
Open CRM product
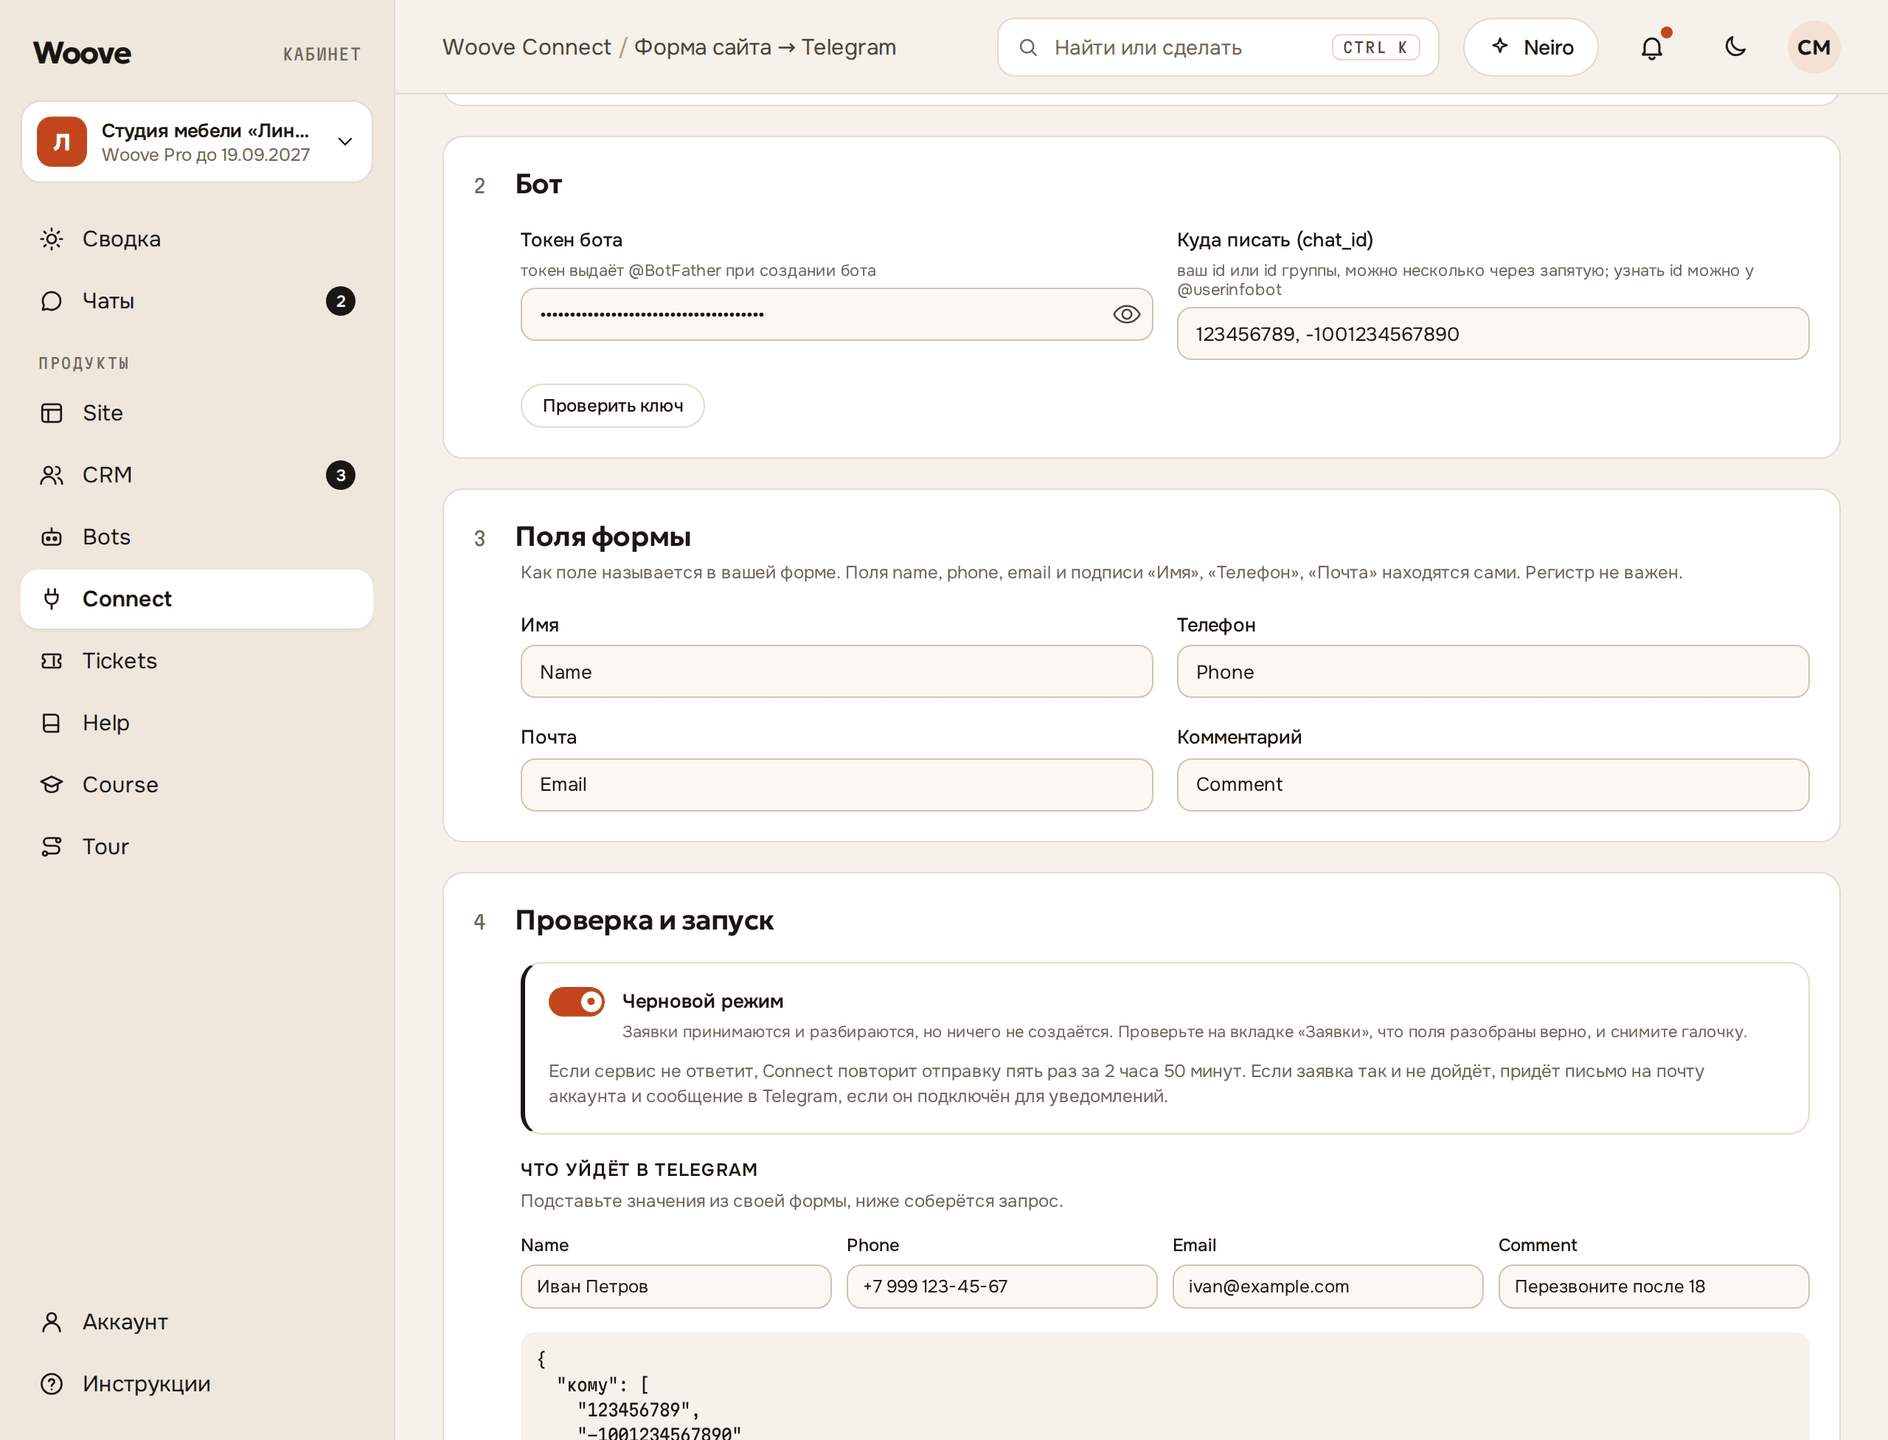tap(196, 475)
